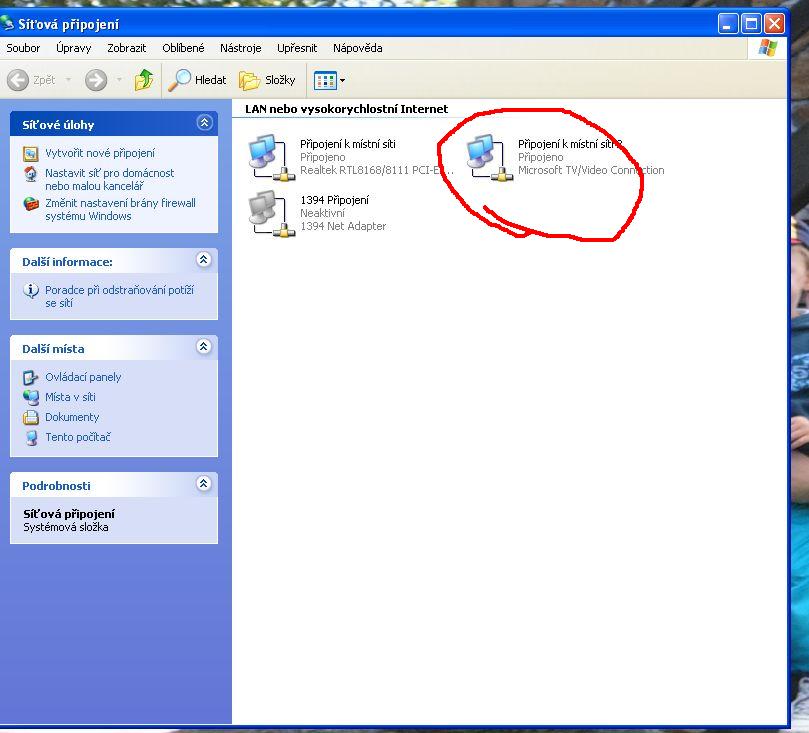The height and width of the screenshot is (733, 809).
Task: Open the Oblíbené menu
Action: [183, 48]
